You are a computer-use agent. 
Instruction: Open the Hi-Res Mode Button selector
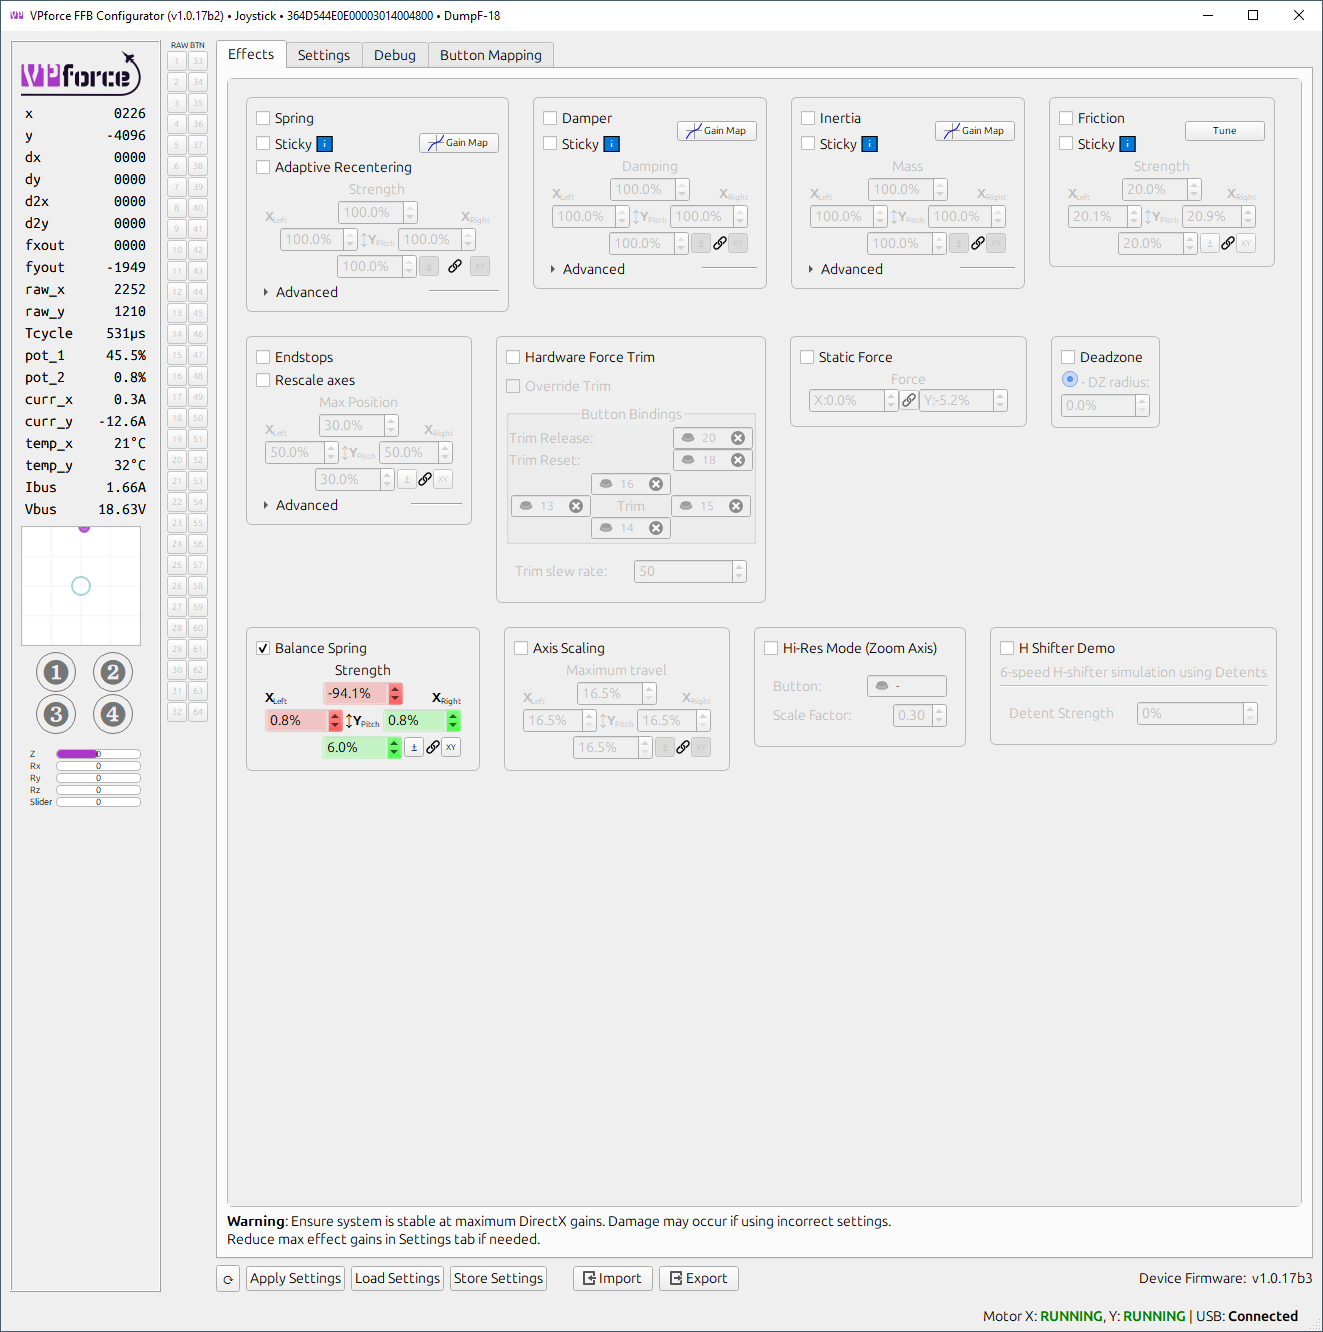coord(907,686)
